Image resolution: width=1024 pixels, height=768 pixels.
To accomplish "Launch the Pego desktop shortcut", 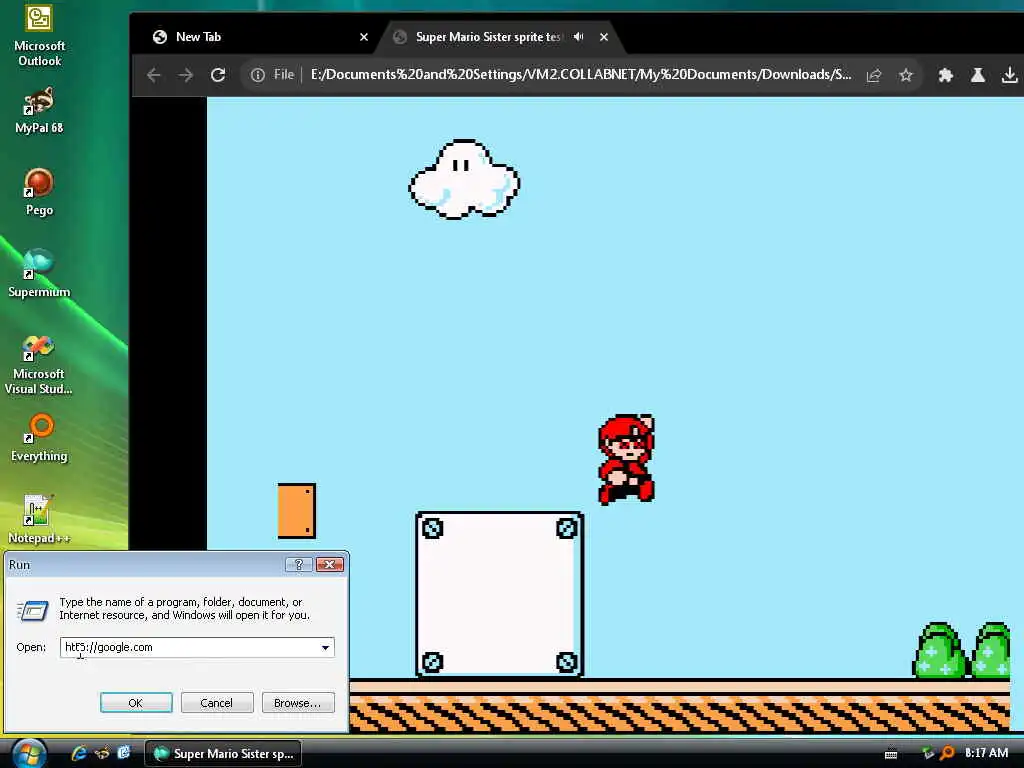I will coord(39,192).
